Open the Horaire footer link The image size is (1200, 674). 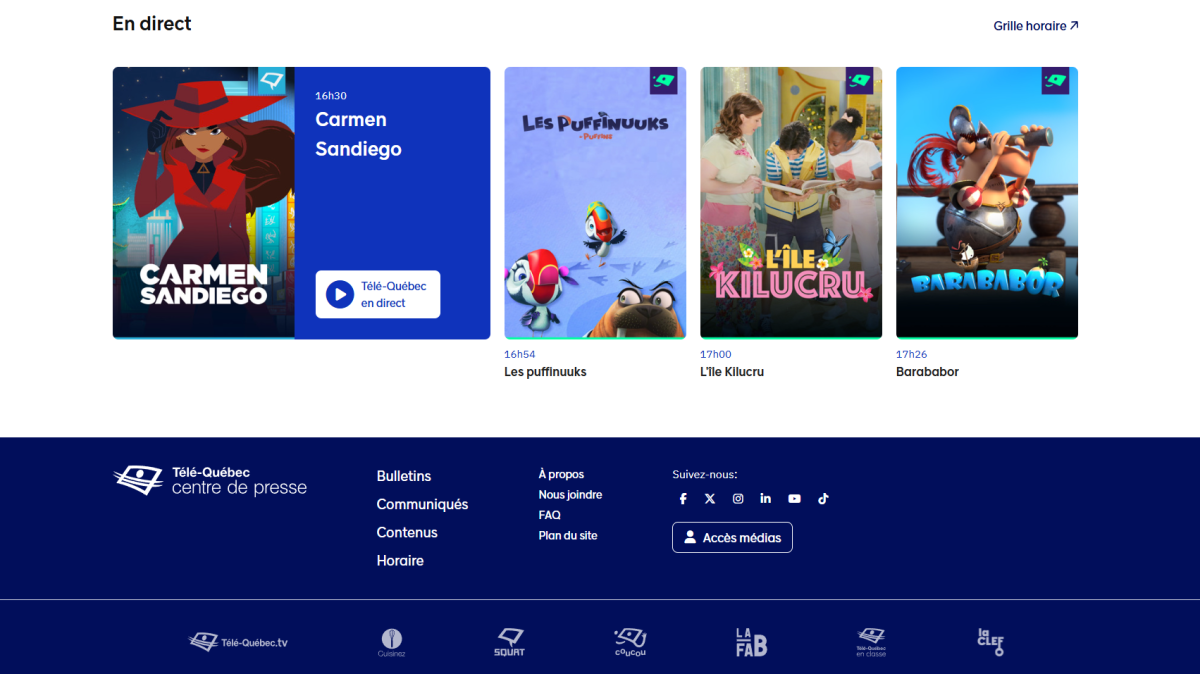400,561
